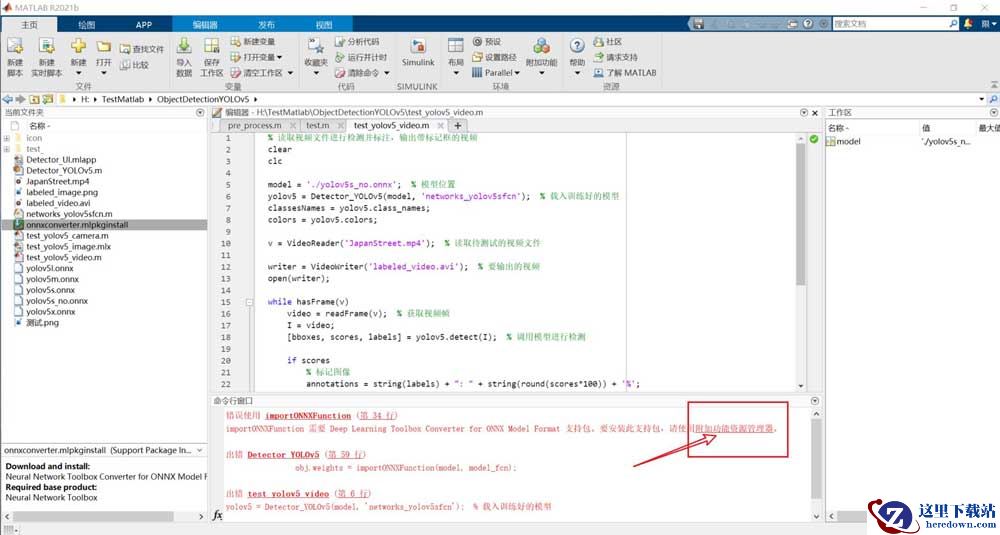1000x535 pixels.
Task: Click 比较 (Compare) in the toolbar
Action: coord(135,65)
